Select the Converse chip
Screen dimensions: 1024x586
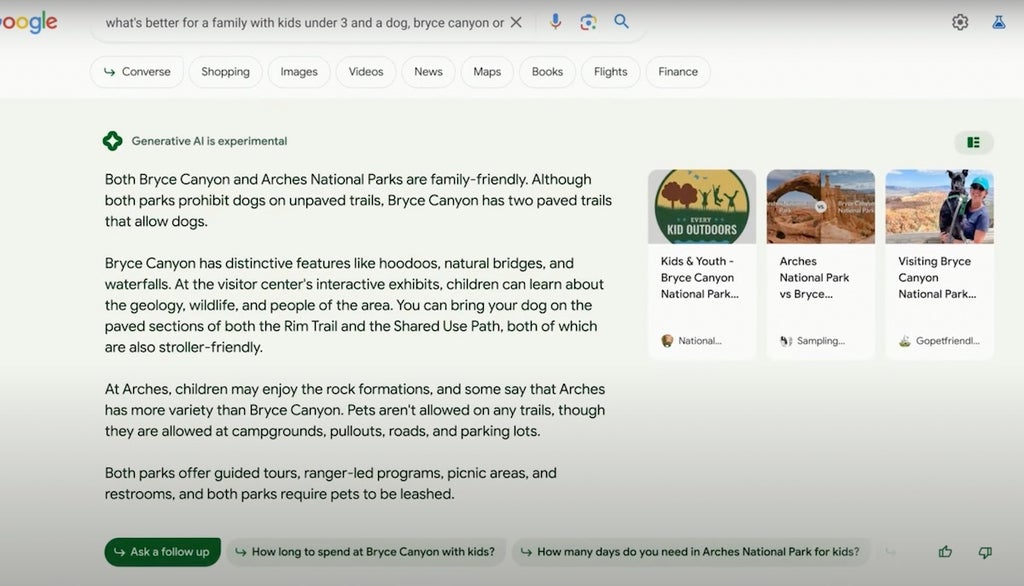pos(136,72)
